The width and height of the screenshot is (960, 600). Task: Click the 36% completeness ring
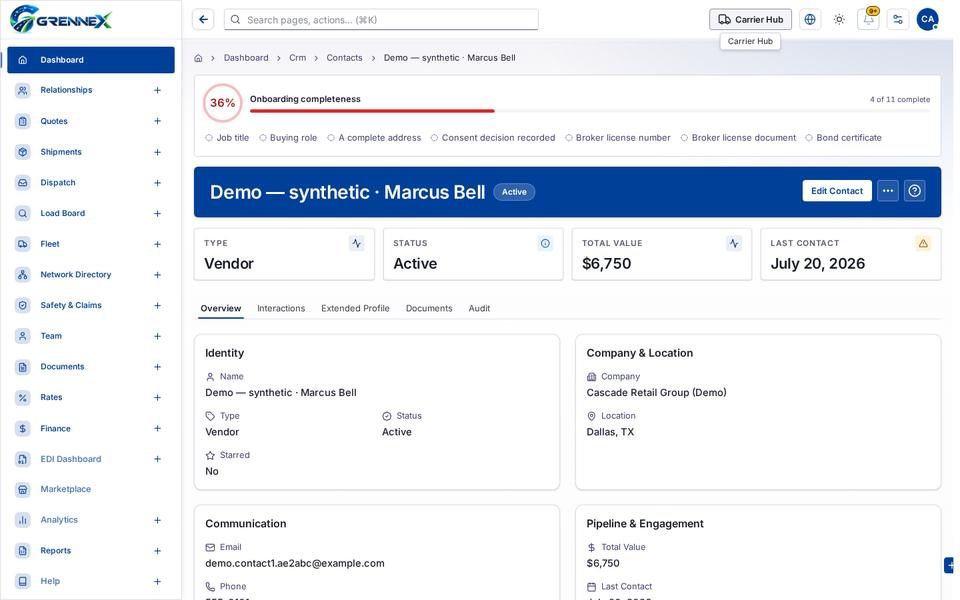222,103
